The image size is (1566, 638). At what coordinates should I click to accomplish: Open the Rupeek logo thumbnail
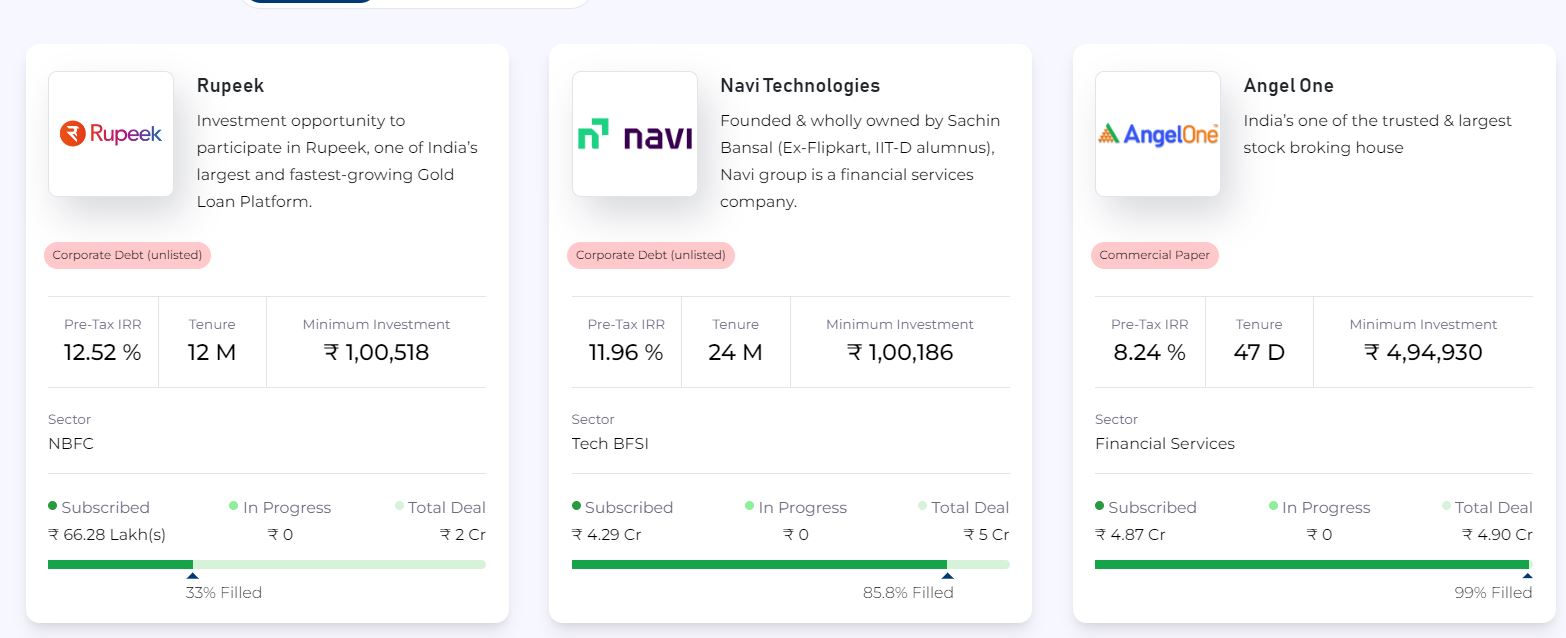pos(111,134)
